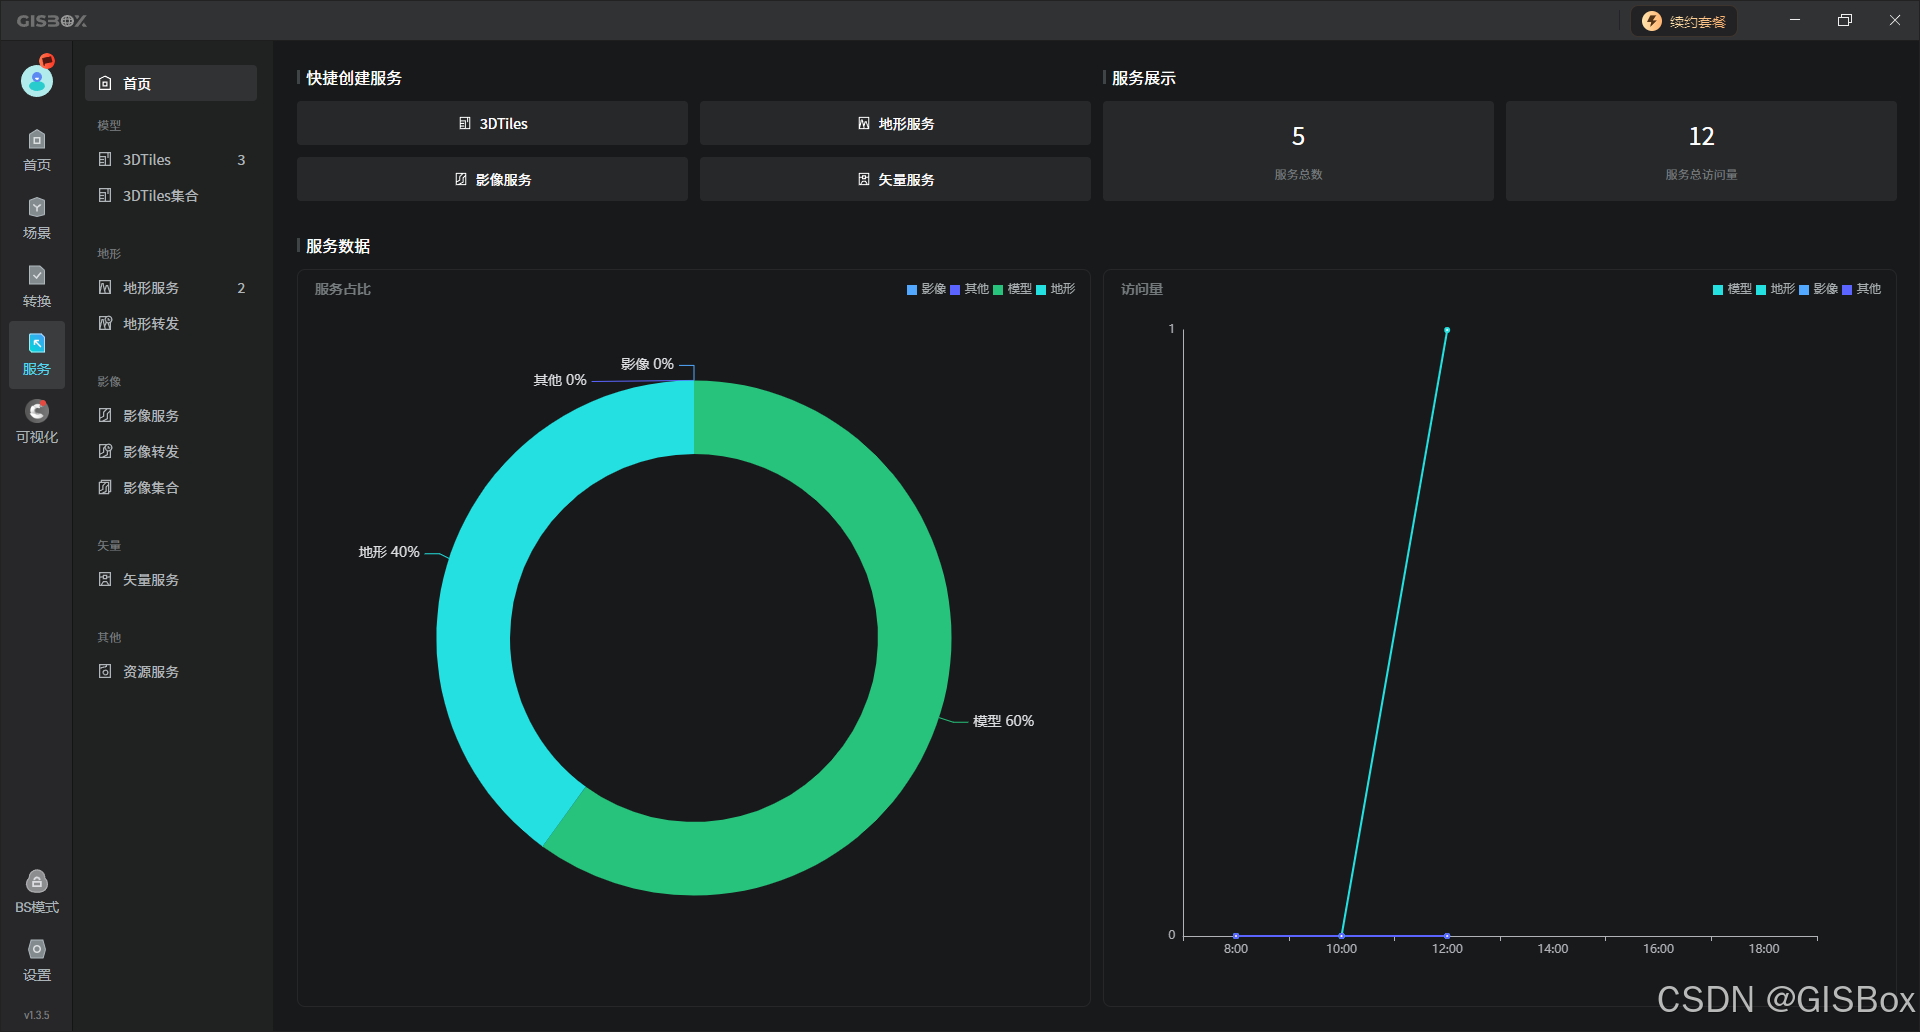The image size is (1920, 1032).
Task: Open 地形服务 in sidebar menu
Action: point(171,288)
